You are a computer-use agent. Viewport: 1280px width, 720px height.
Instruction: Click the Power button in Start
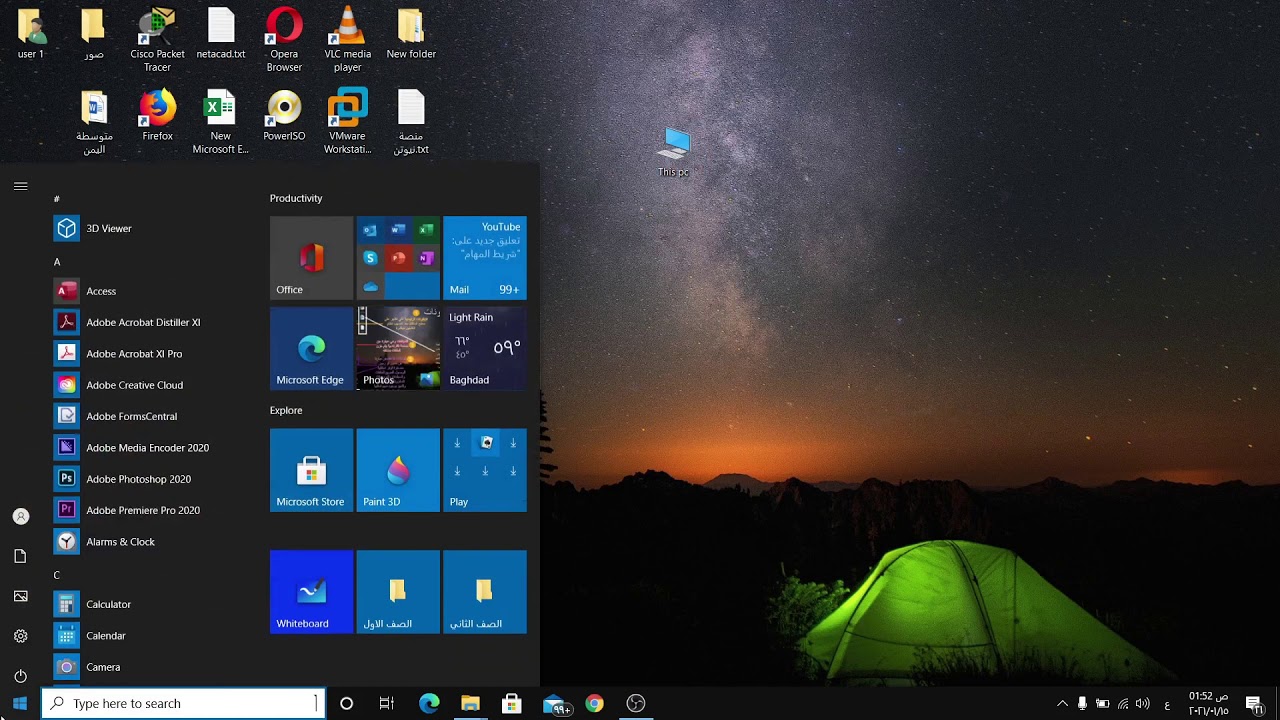click(x=20, y=676)
